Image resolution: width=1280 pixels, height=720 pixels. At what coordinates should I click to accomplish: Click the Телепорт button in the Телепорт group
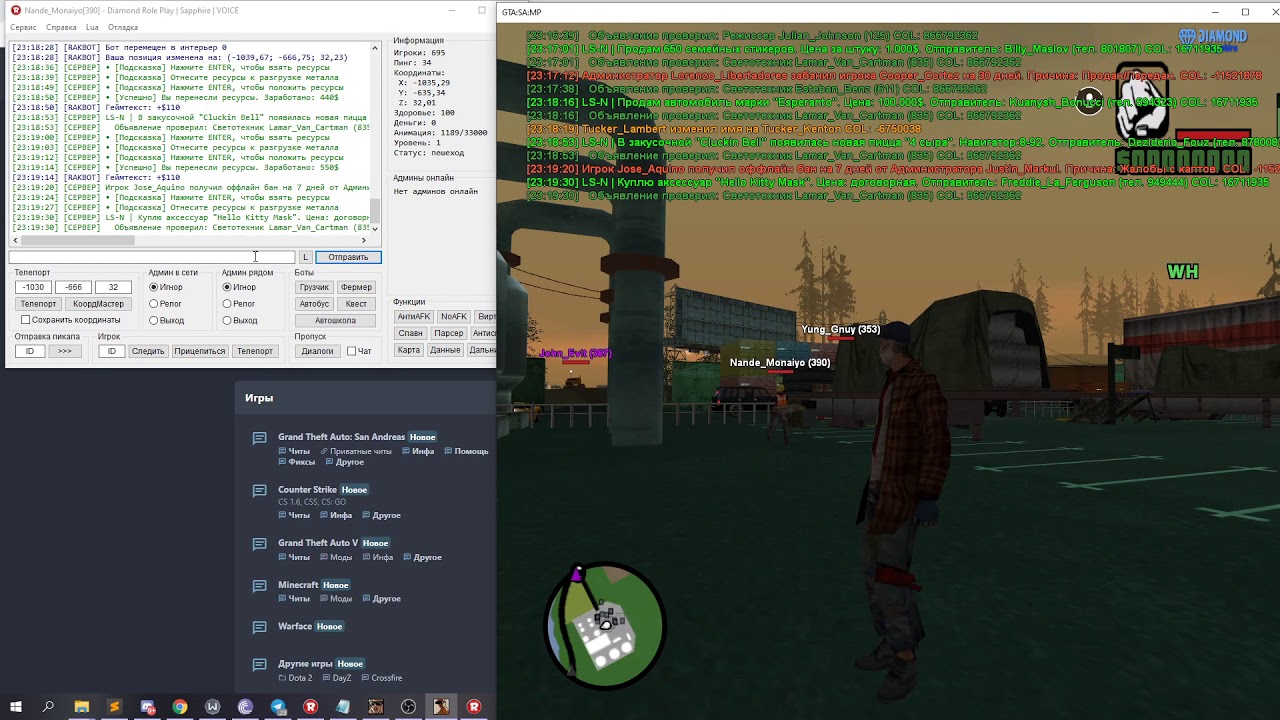tap(38, 304)
